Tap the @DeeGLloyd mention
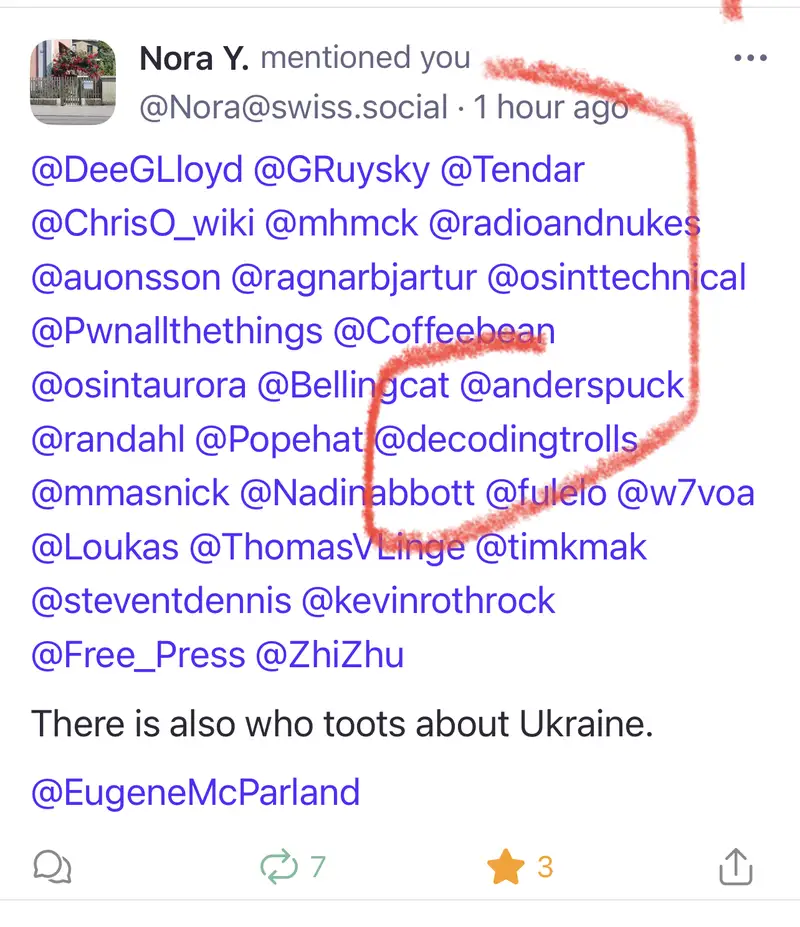The width and height of the screenshot is (800, 927). click(137, 169)
